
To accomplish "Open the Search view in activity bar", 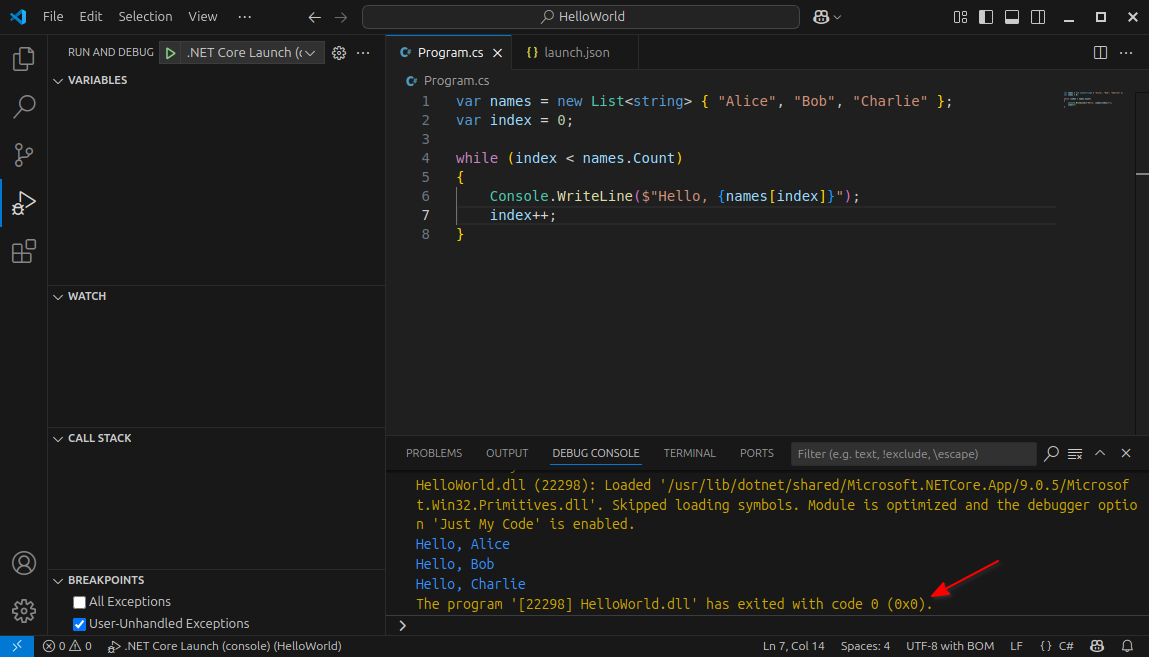I will (23, 107).
